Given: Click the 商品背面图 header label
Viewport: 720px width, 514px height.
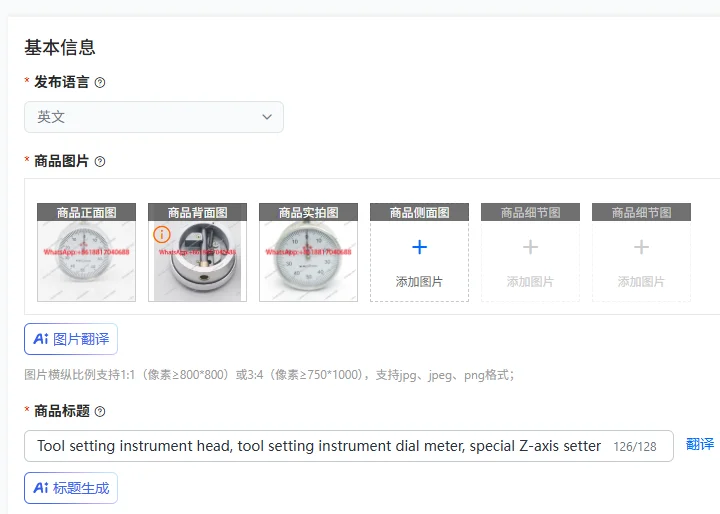Looking at the screenshot, I should tap(197, 213).
